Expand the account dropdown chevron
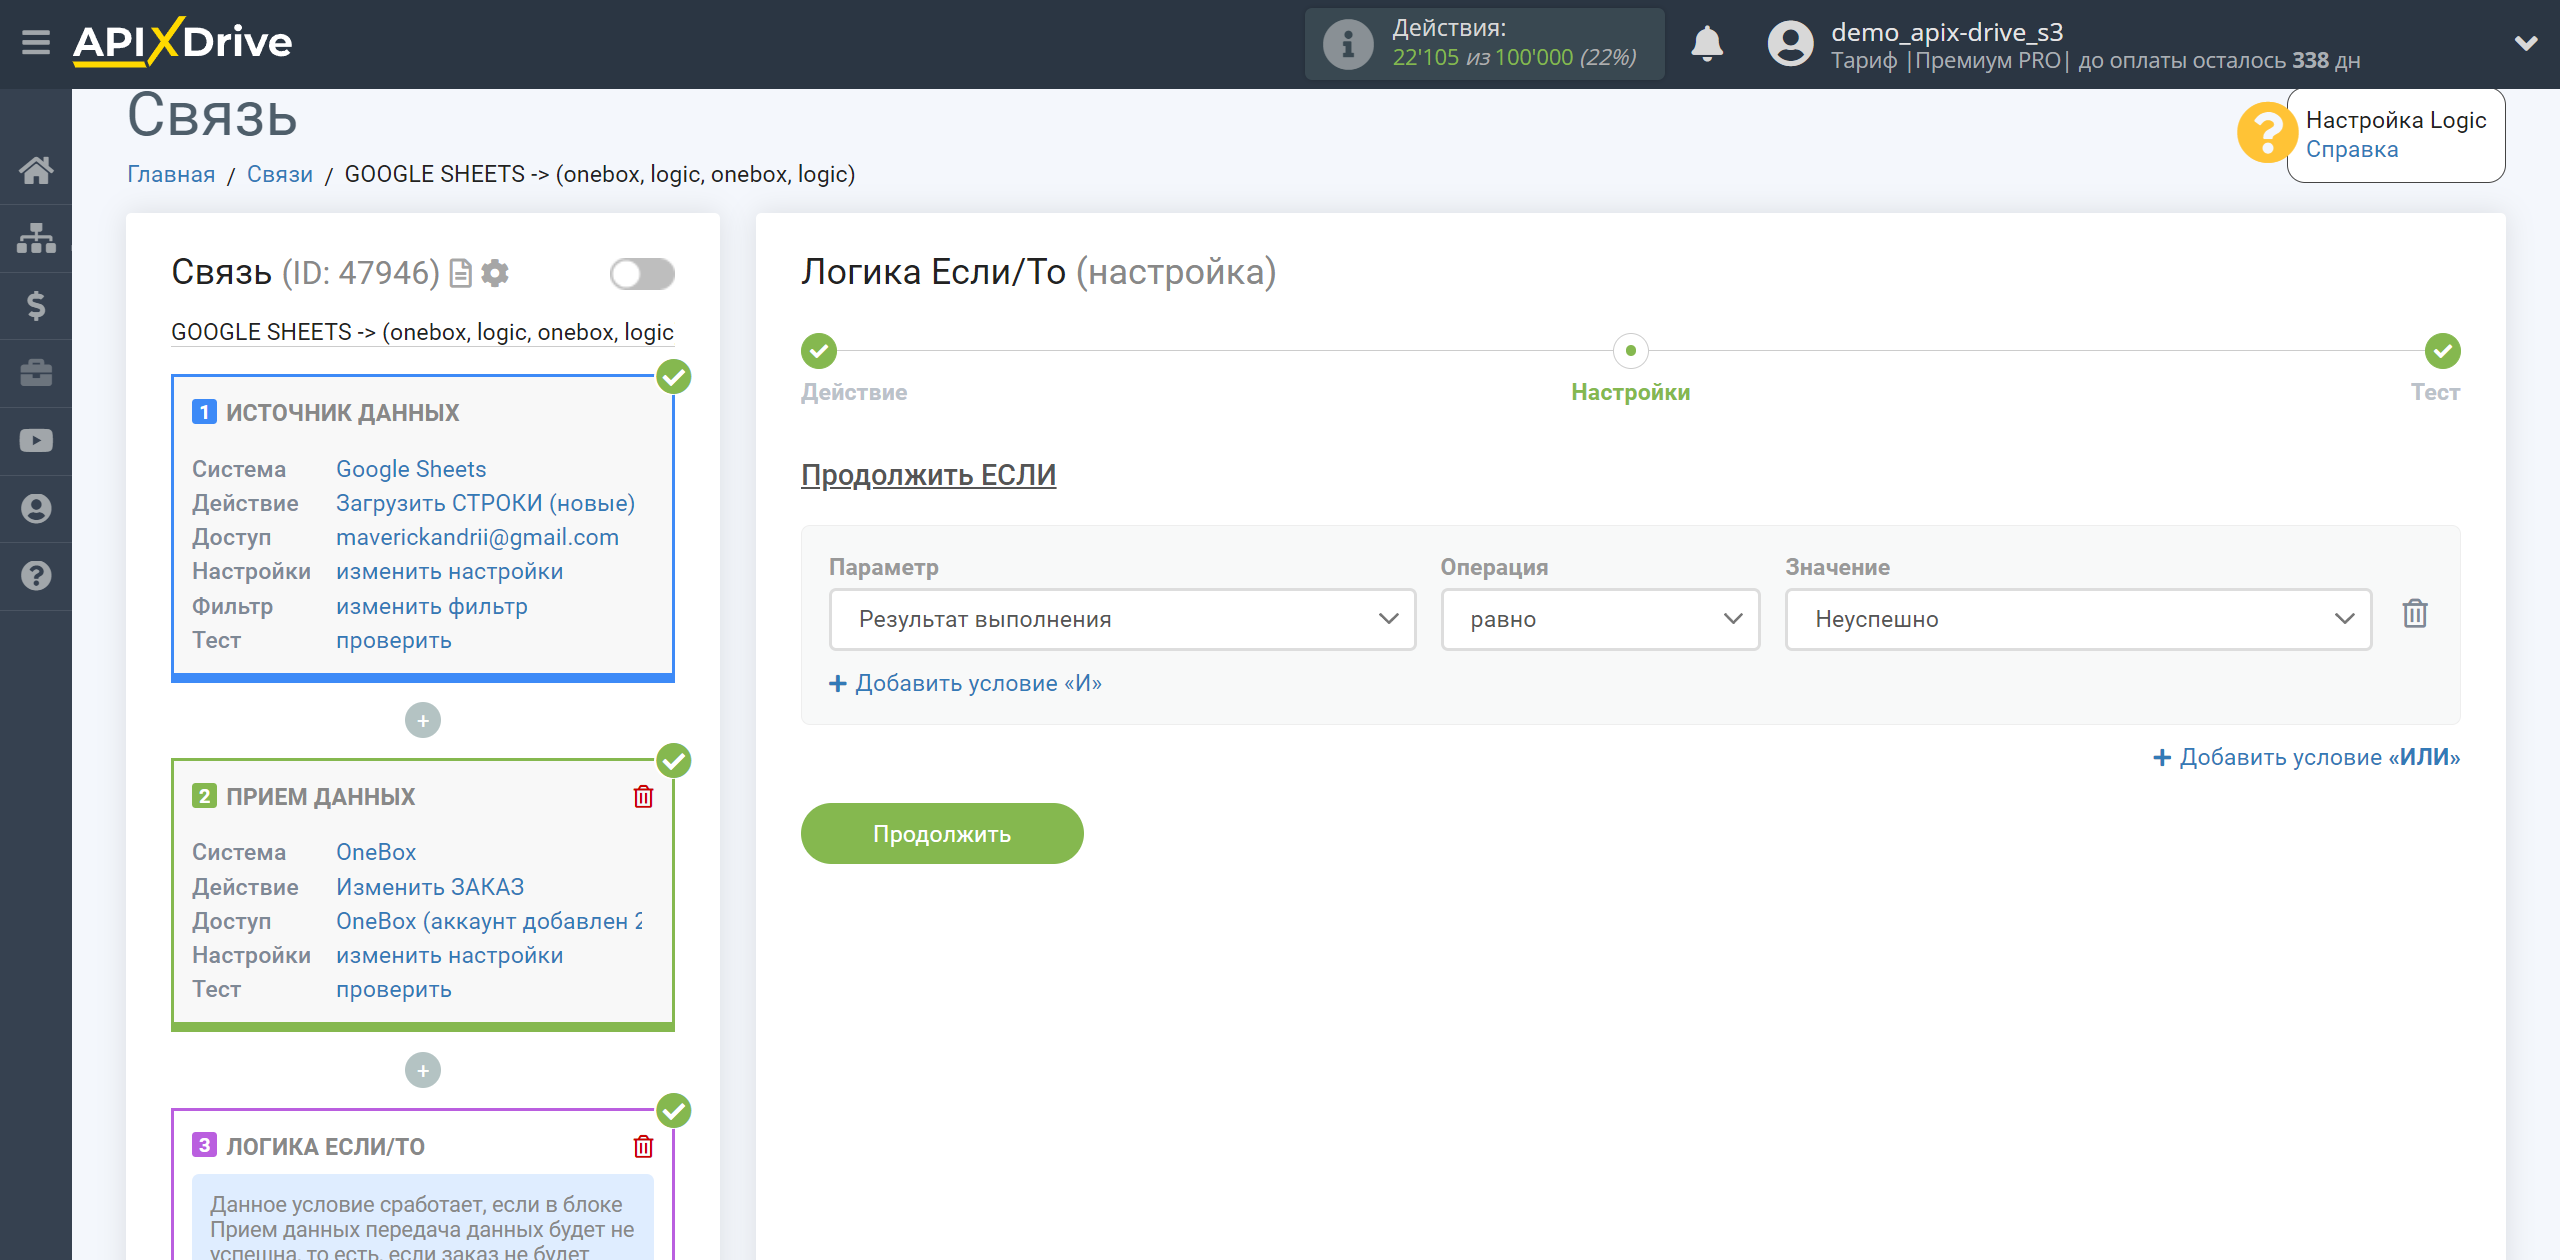Viewport: 2560px width, 1260px height. [2526, 43]
